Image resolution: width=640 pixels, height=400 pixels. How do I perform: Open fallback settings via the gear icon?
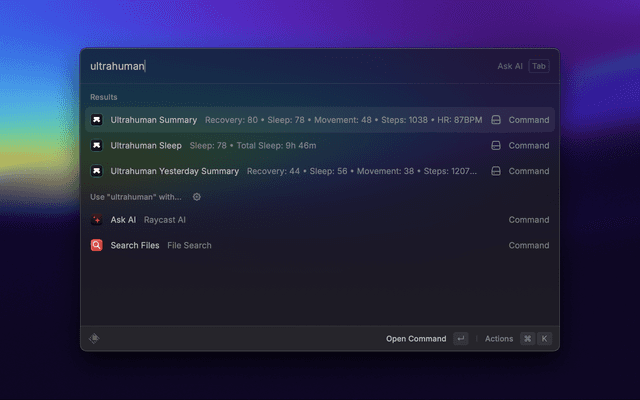[197, 197]
